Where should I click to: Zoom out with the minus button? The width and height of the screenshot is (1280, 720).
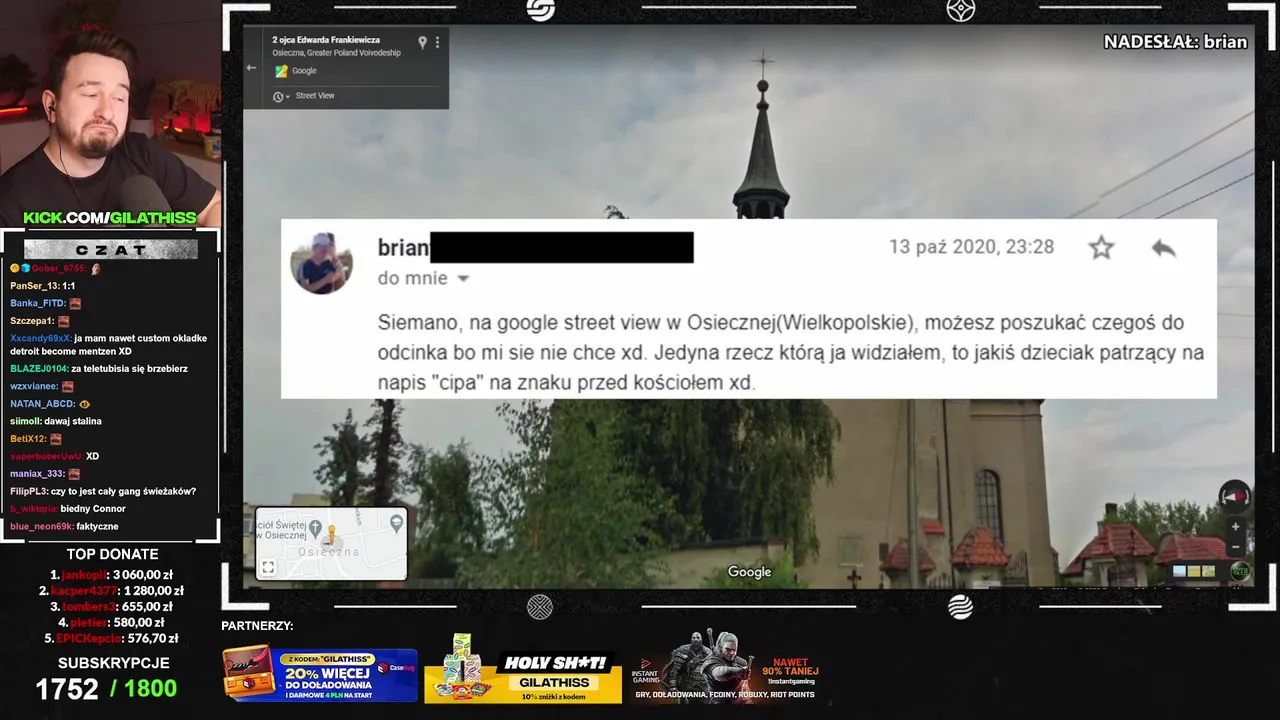(1236, 546)
